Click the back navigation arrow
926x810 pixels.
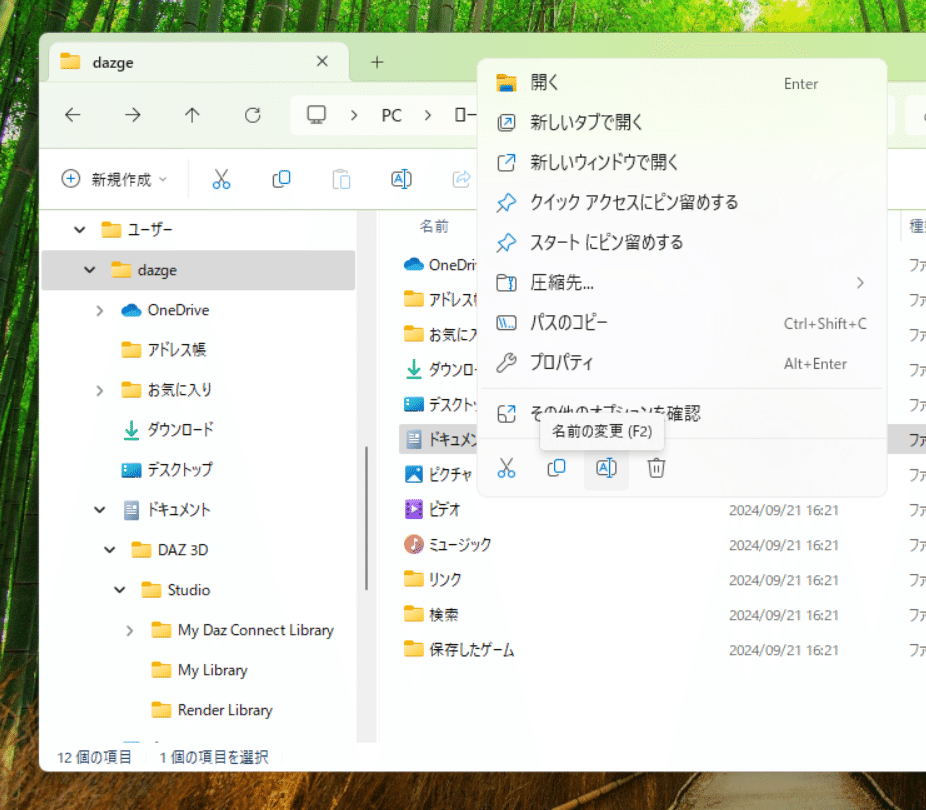pyautogui.click(x=72, y=114)
